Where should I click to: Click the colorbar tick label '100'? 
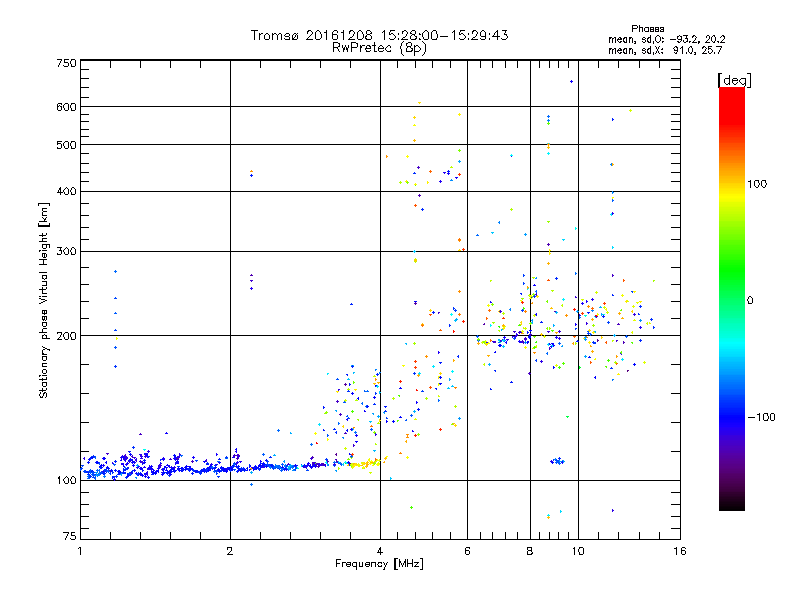pyautogui.click(x=757, y=184)
